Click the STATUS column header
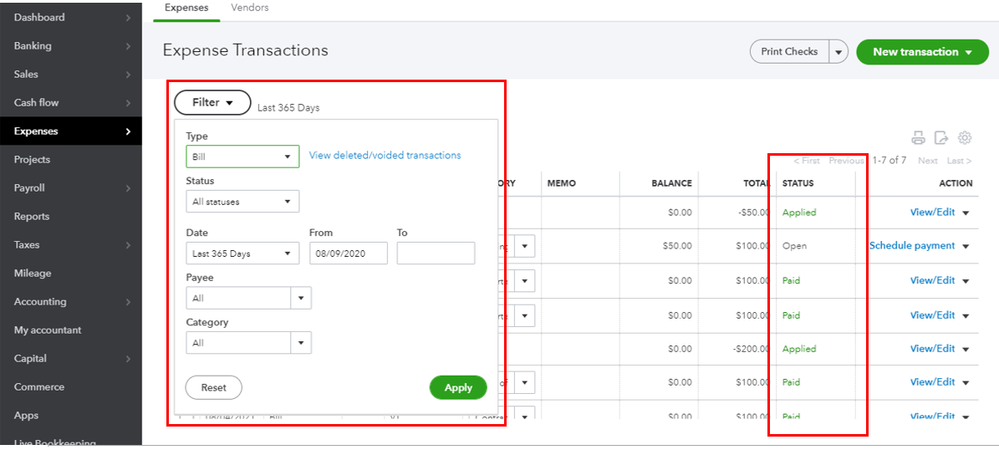Image resolution: width=999 pixels, height=451 pixels. (798, 183)
